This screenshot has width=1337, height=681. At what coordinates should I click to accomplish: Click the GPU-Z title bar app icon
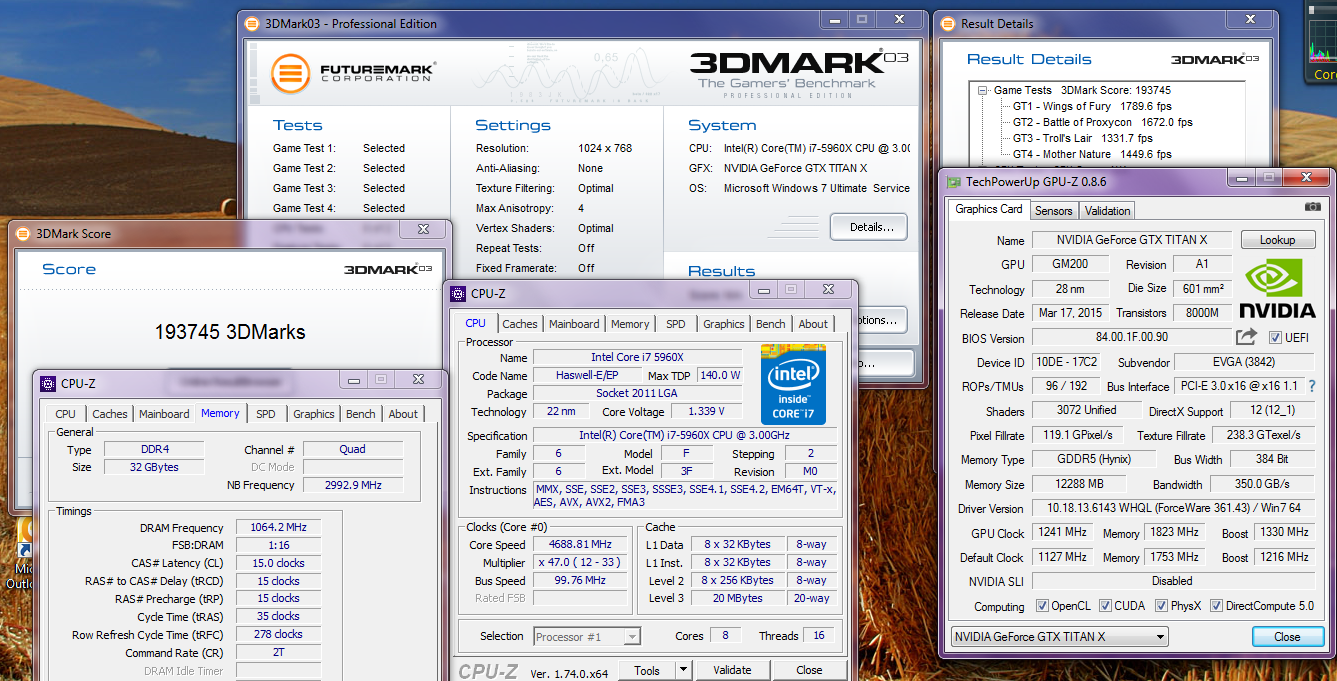tap(954, 182)
